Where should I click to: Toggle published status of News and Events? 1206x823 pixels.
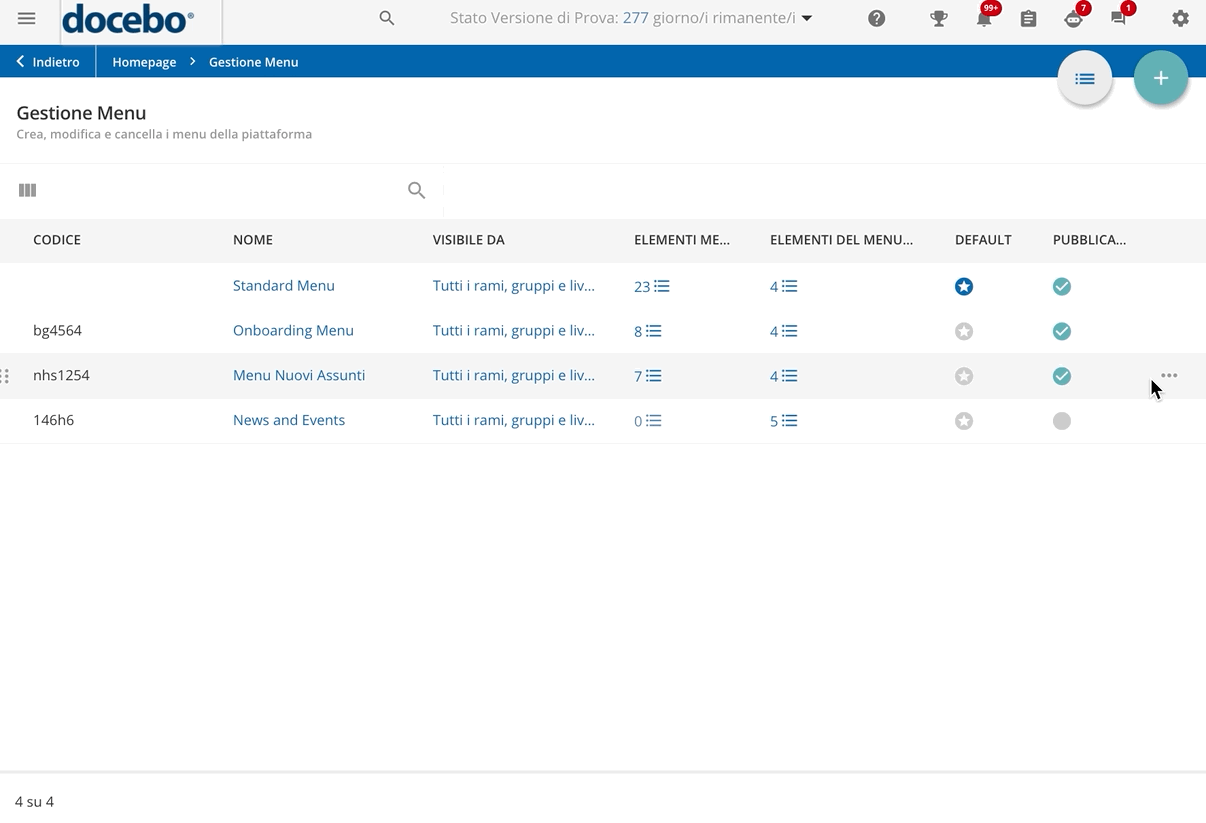click(1062, 421)
